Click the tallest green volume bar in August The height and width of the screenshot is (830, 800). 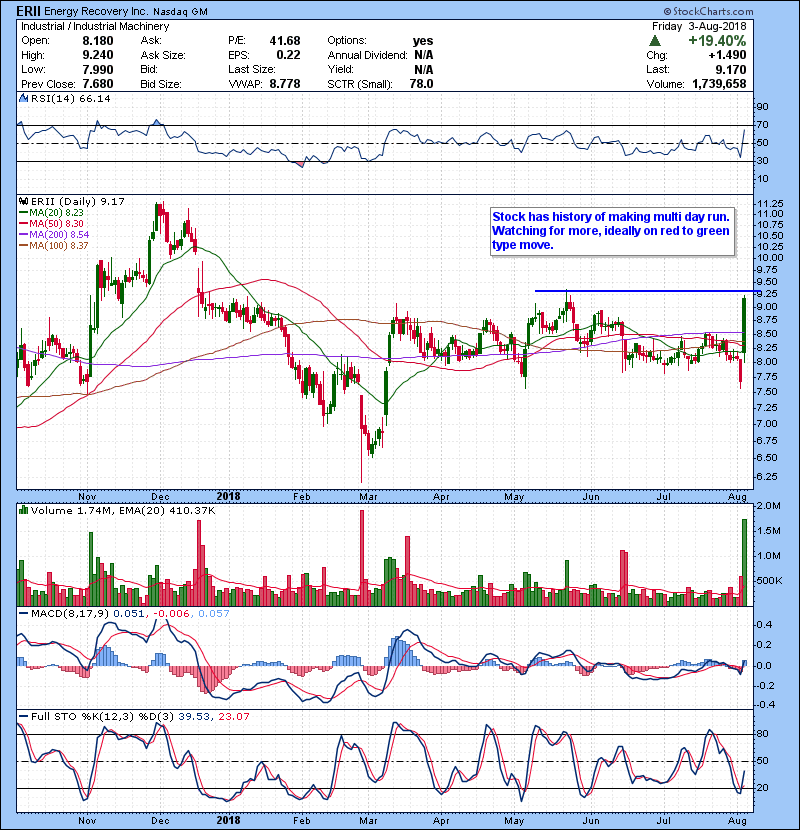(x=744, y=562)
